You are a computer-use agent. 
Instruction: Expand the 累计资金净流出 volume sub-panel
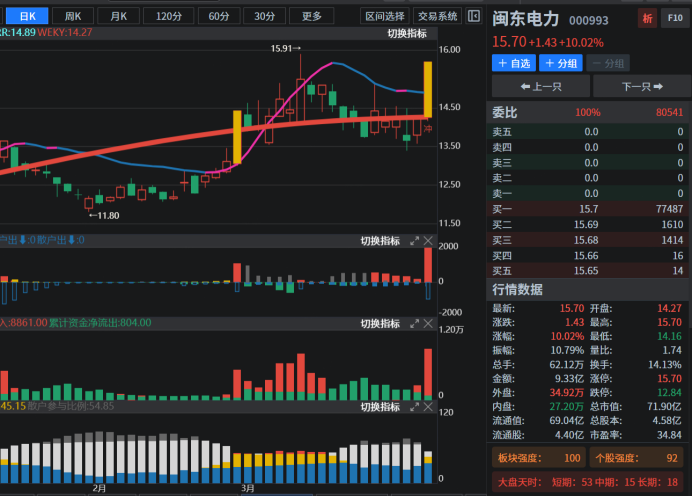[x=414, y=324]
